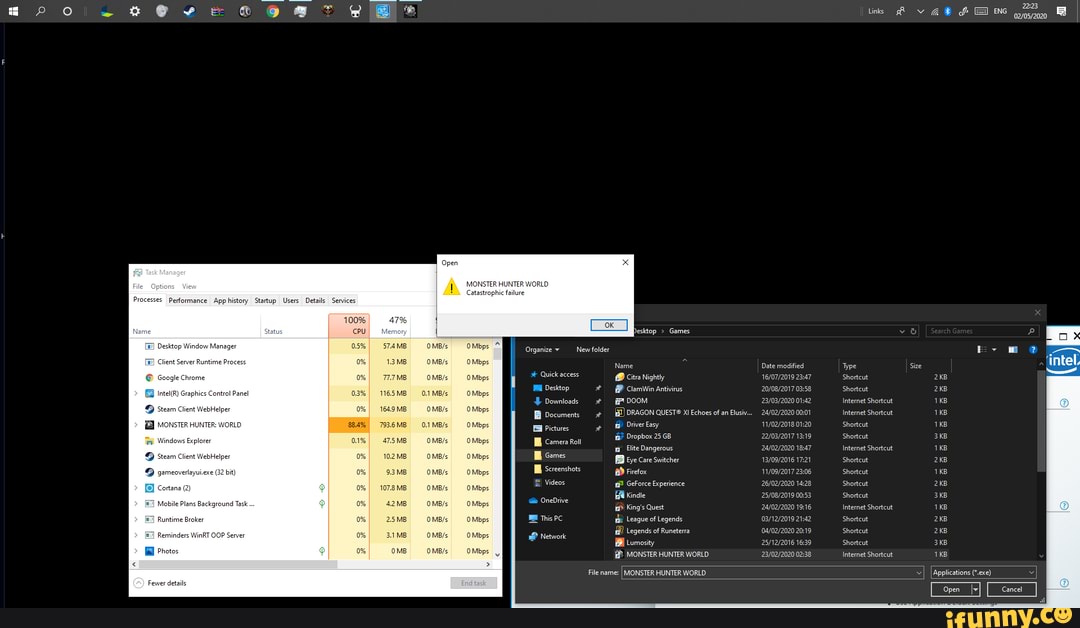Select Screenshots folder in navigation pane

click(x=562, y=469)
